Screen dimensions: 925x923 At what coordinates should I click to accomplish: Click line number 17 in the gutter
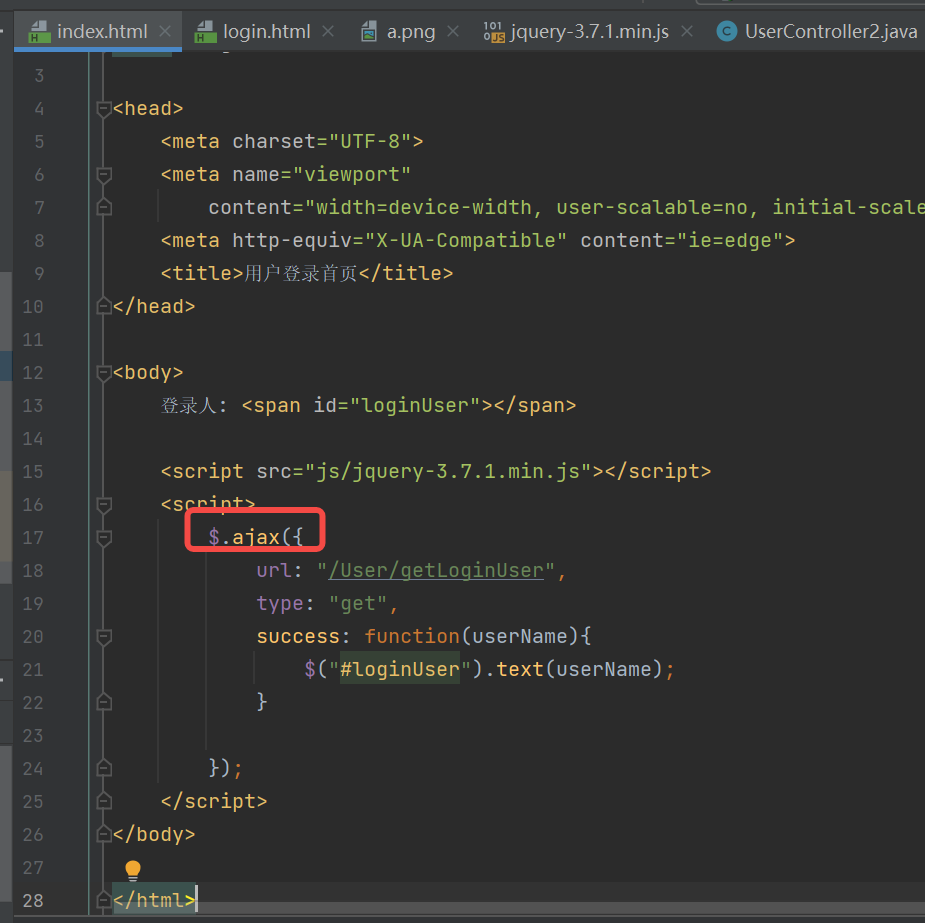click(32, 538)
